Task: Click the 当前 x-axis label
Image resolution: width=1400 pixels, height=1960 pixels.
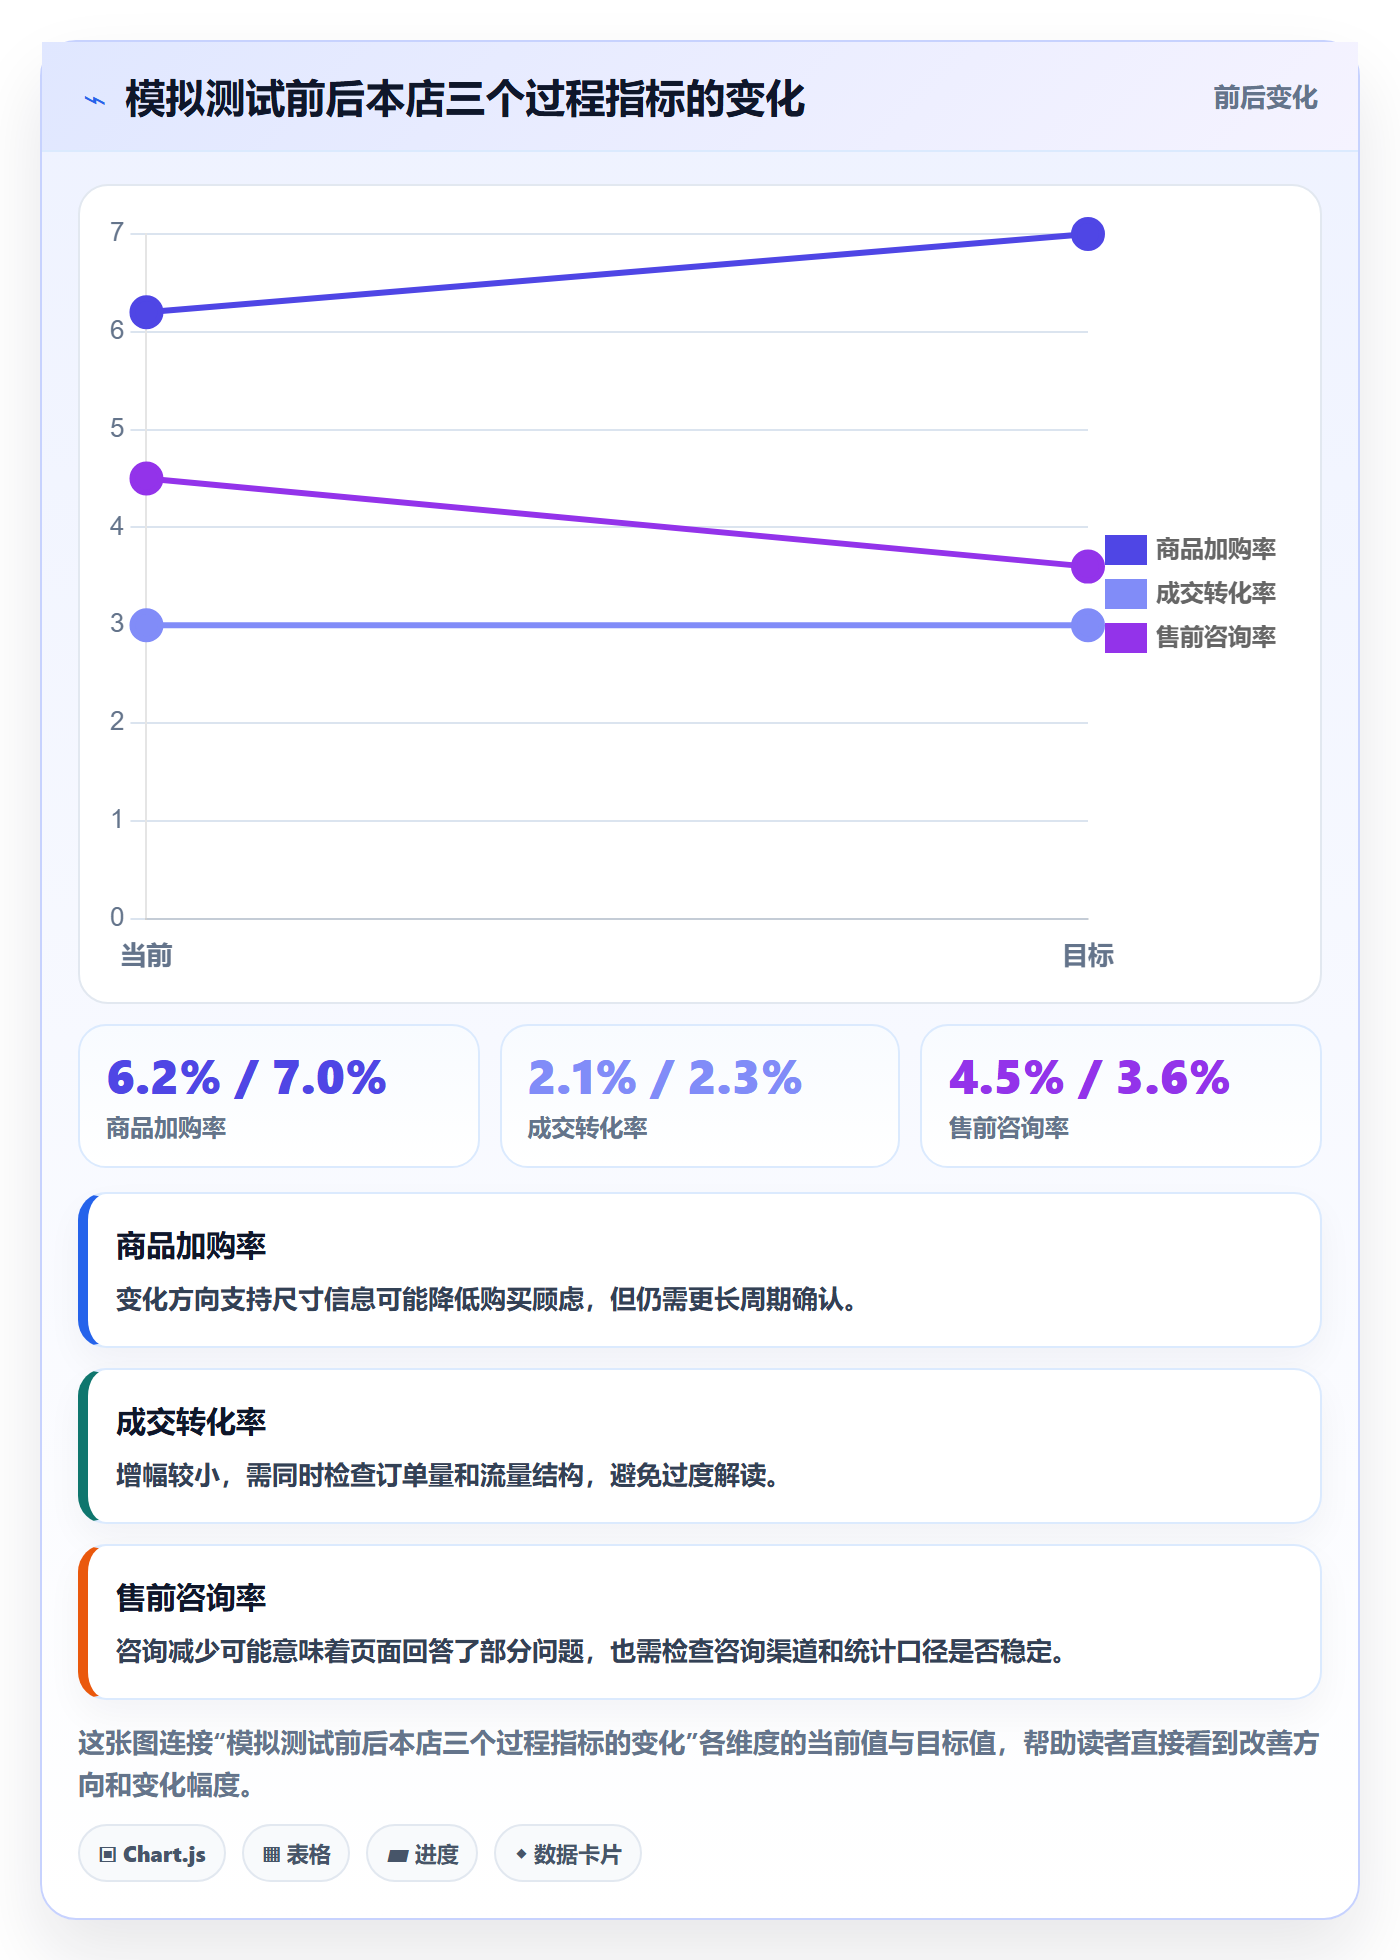Action: coord(147,956)
